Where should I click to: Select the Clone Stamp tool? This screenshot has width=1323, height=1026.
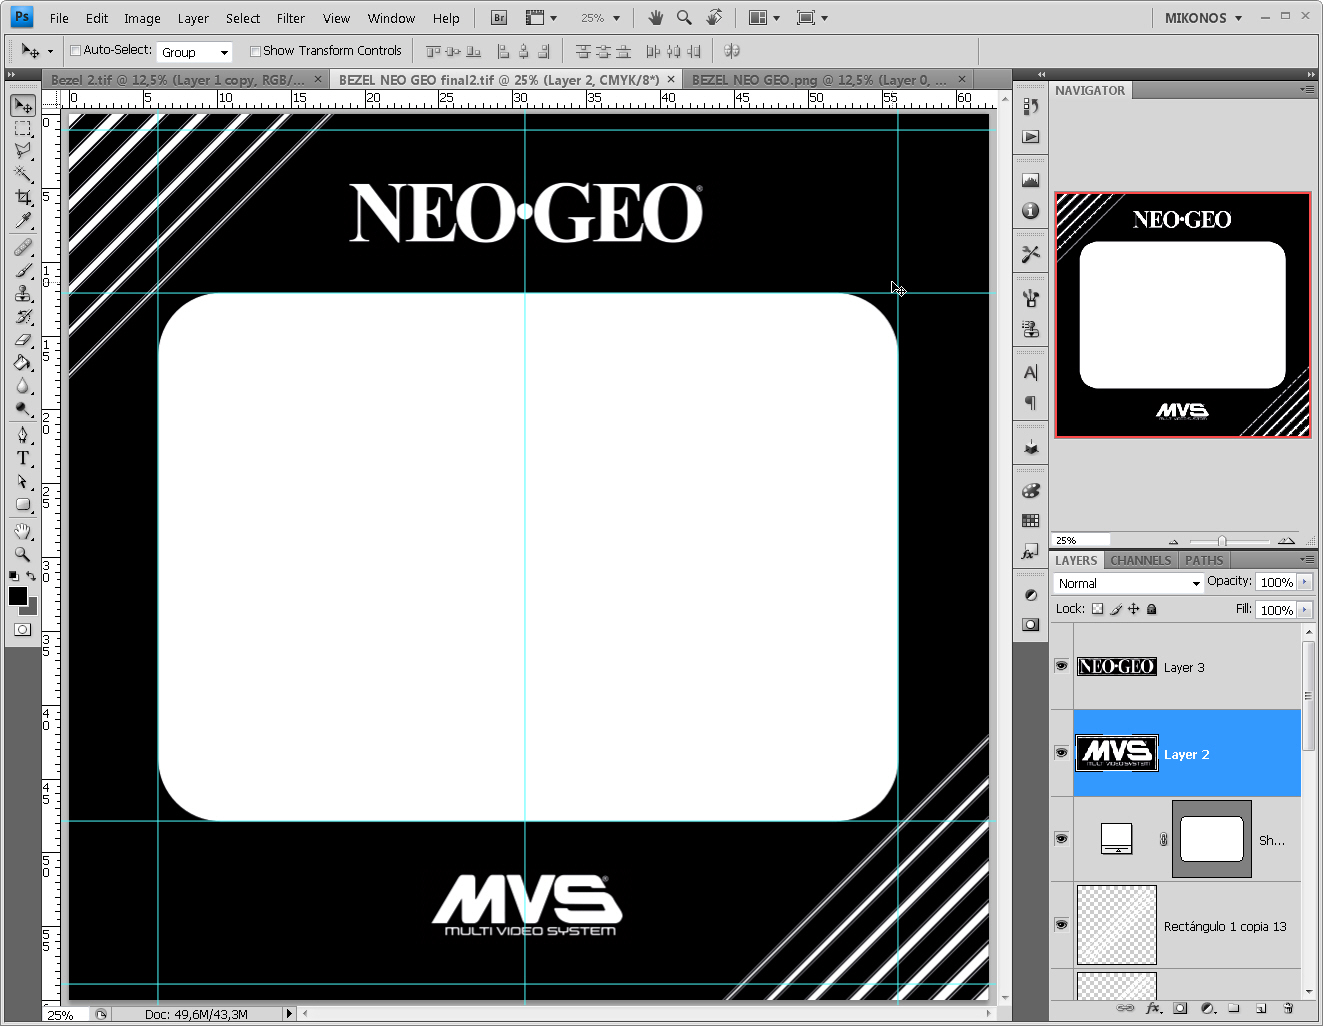[x=22, y=294]
